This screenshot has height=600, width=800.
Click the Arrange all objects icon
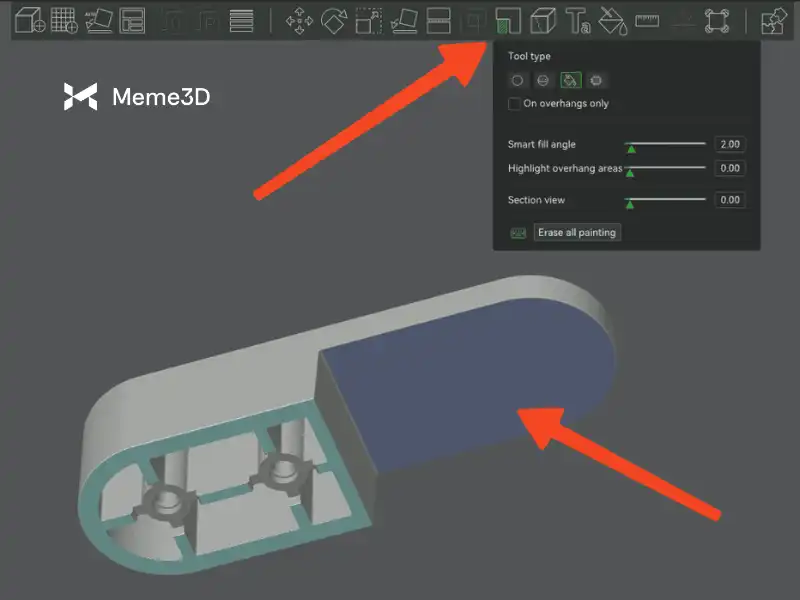point(132,20)
